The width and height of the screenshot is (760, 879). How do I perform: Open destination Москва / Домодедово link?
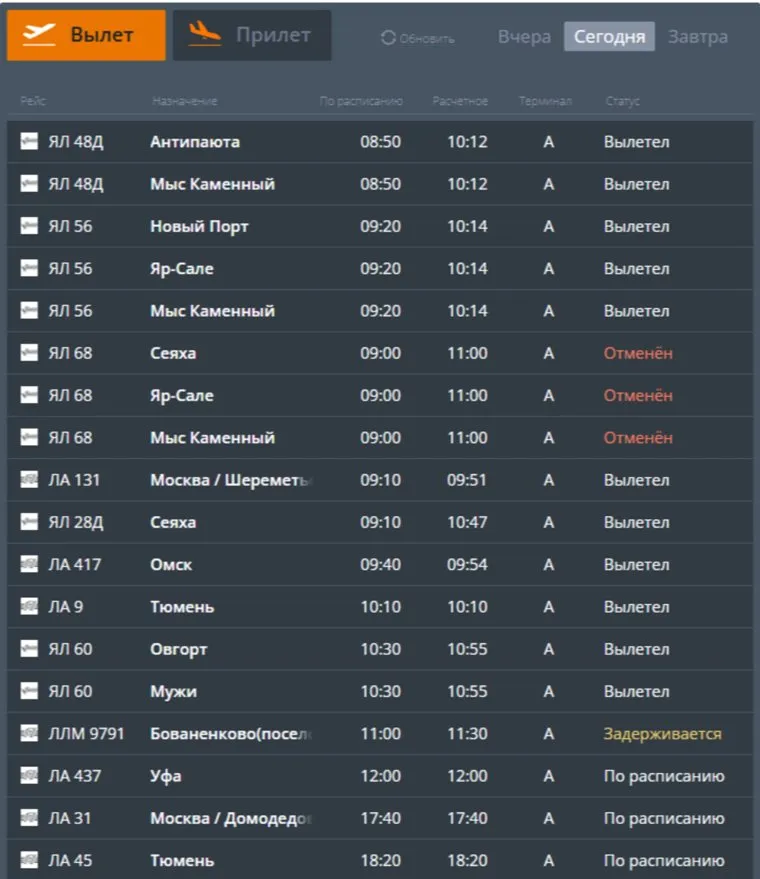point(231,819)
